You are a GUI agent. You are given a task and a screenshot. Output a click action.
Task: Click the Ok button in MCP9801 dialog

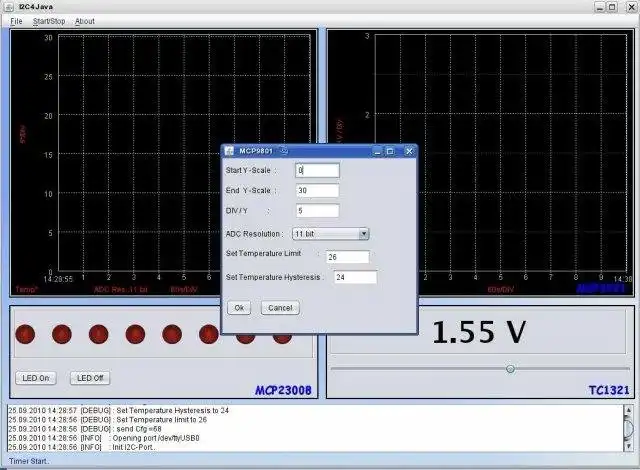pyautogui.click(x=239, y=308)
